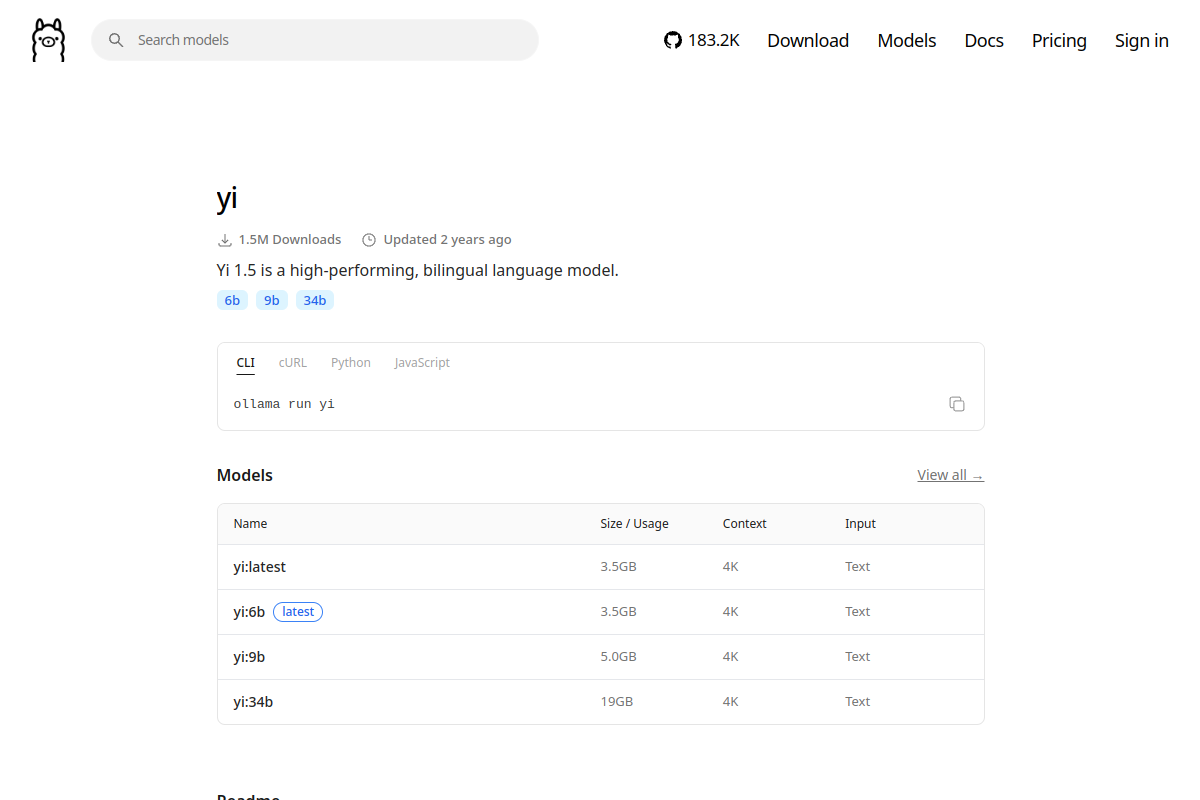The width and height of the screenshot is (1200, 800).
Task: Click the search magnifier icon
Action: pos(116,40)
